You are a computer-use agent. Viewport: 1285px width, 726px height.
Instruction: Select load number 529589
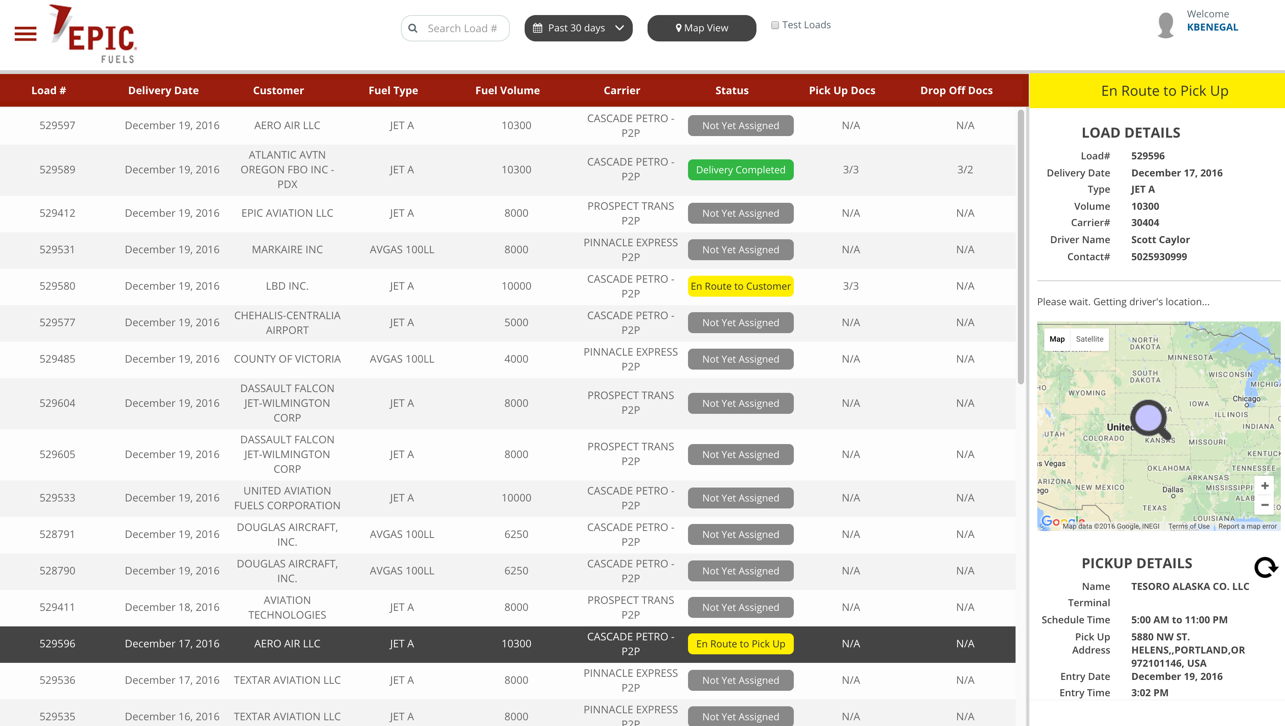(57, 170)
